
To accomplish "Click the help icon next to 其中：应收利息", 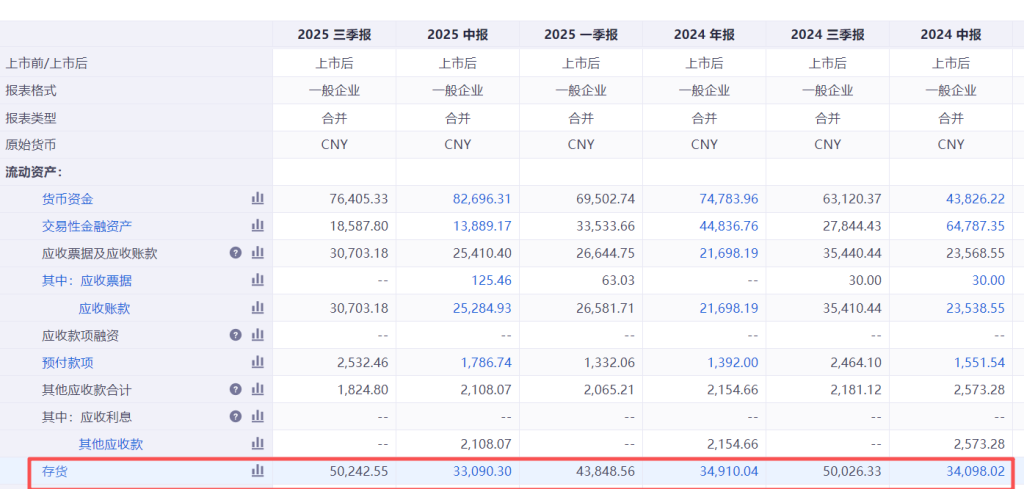I will pyautogui.click(x=236, y=416).
